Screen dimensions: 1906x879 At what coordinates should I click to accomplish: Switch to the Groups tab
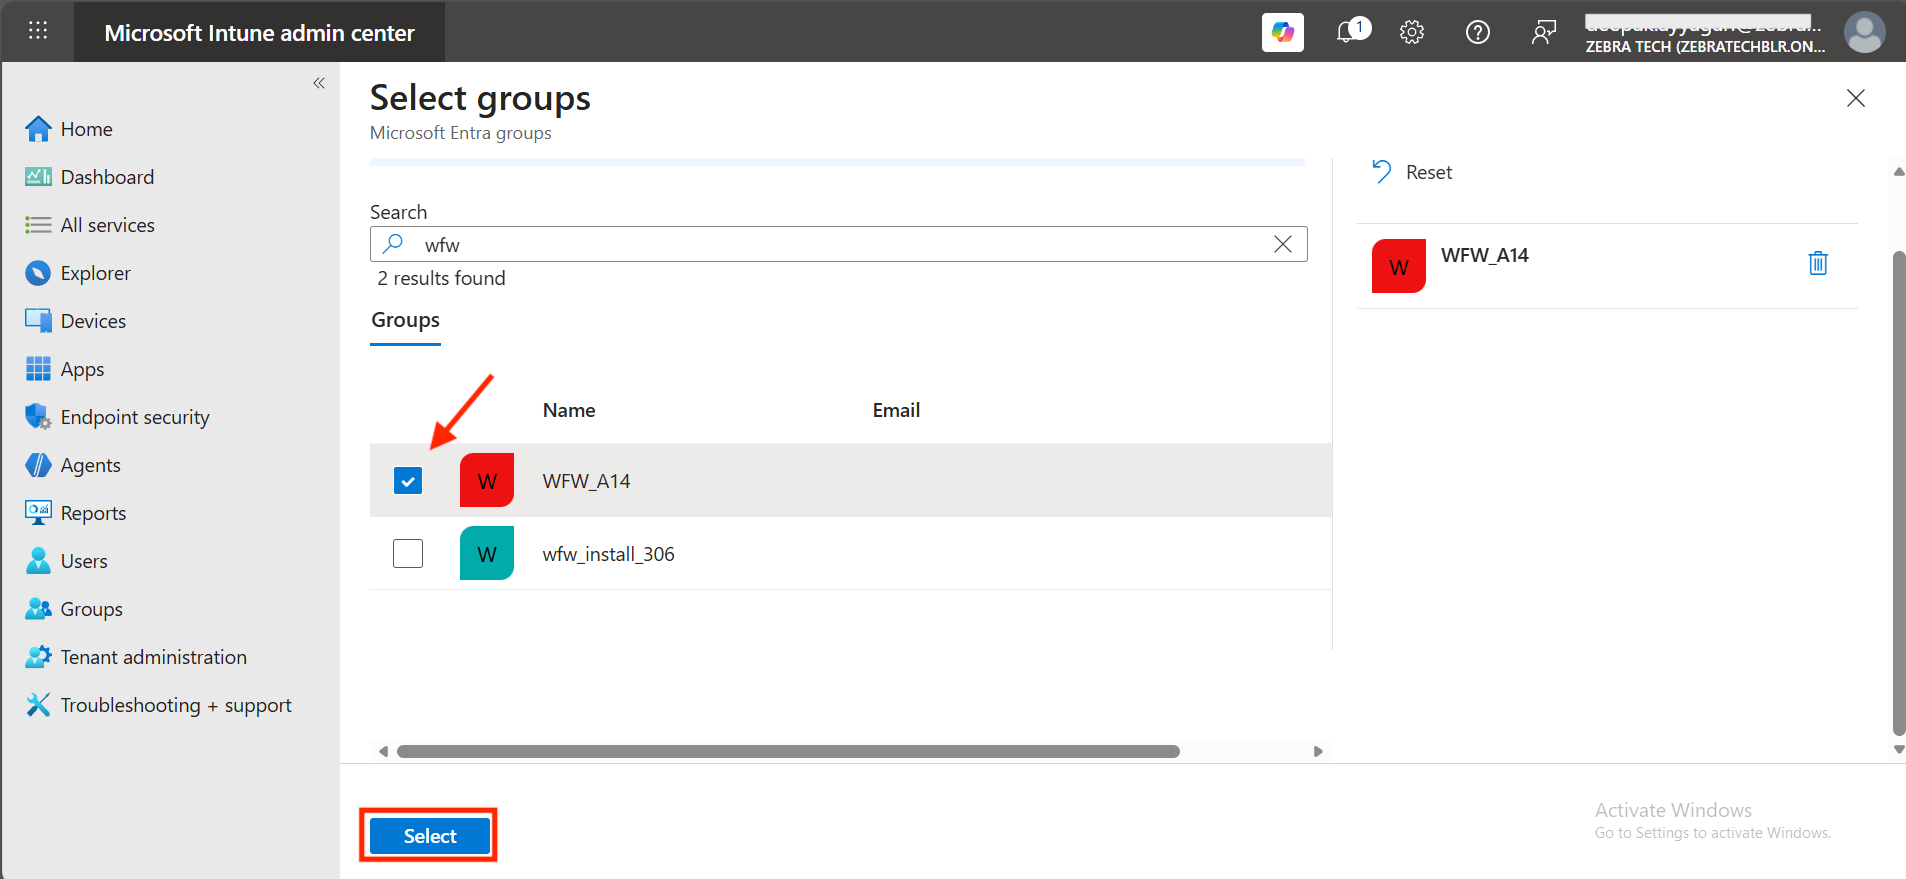coord(406,320)
